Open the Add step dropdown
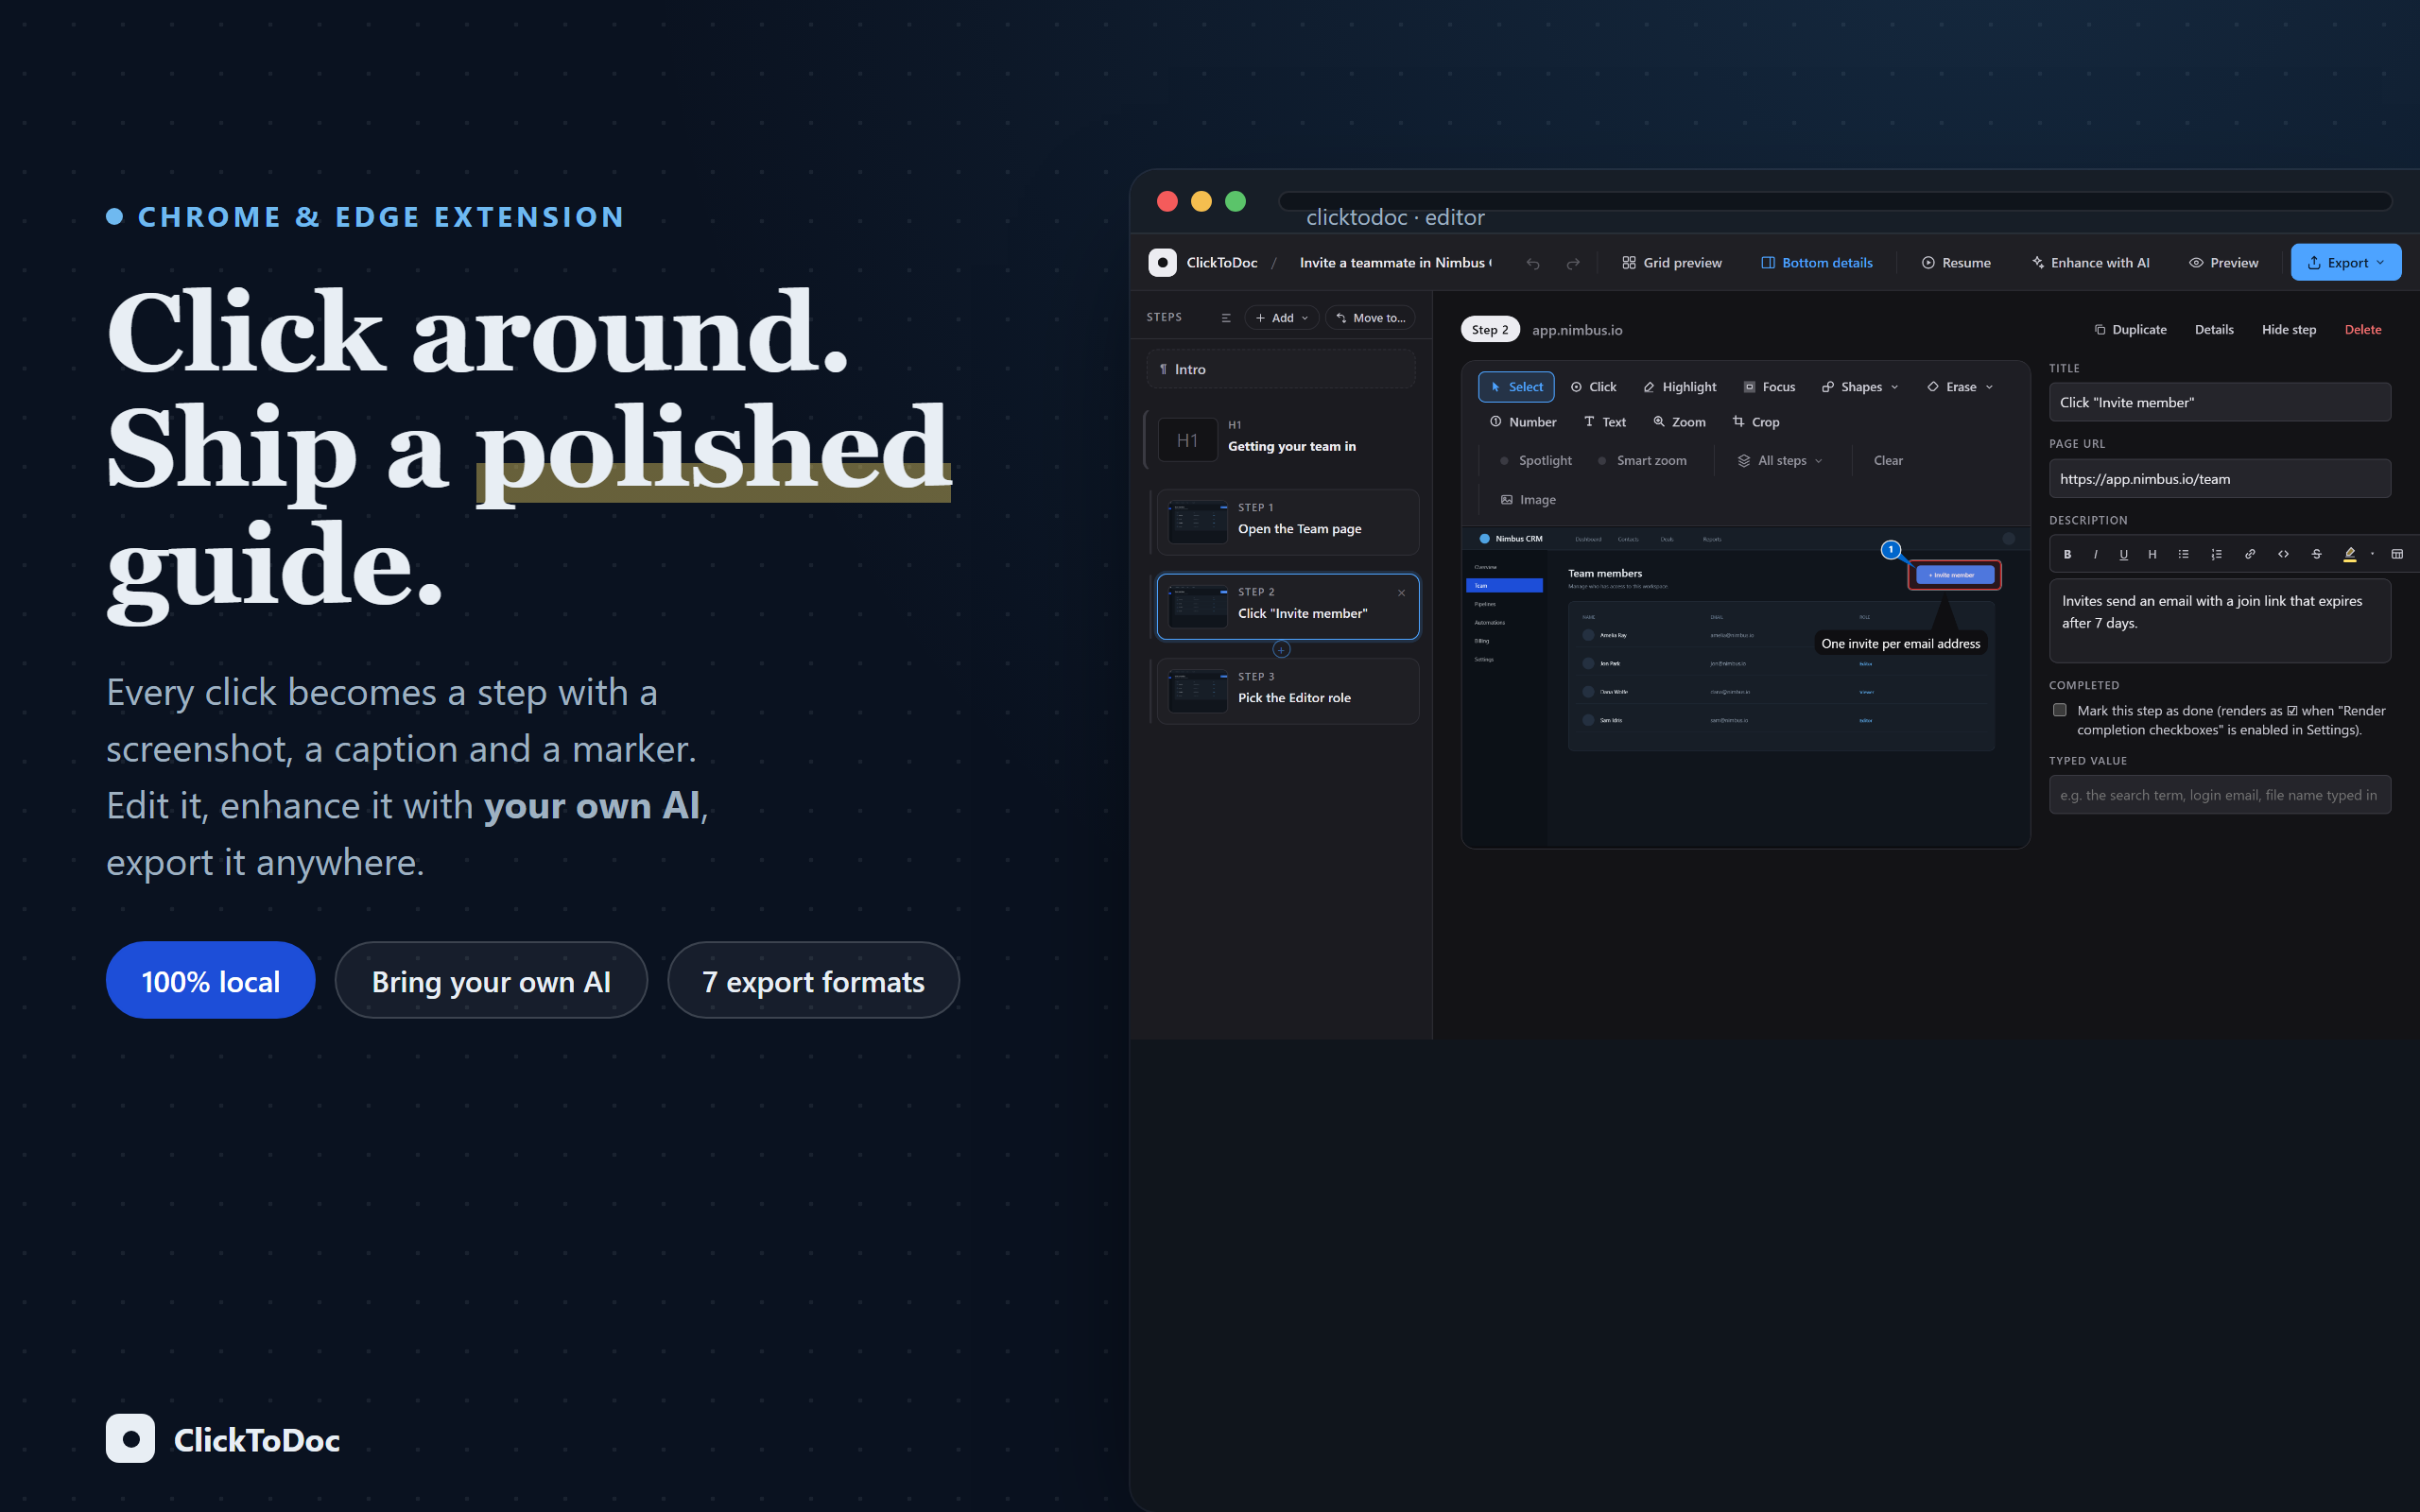Screen dimensions: 2420x1512 pos(1281,318)
